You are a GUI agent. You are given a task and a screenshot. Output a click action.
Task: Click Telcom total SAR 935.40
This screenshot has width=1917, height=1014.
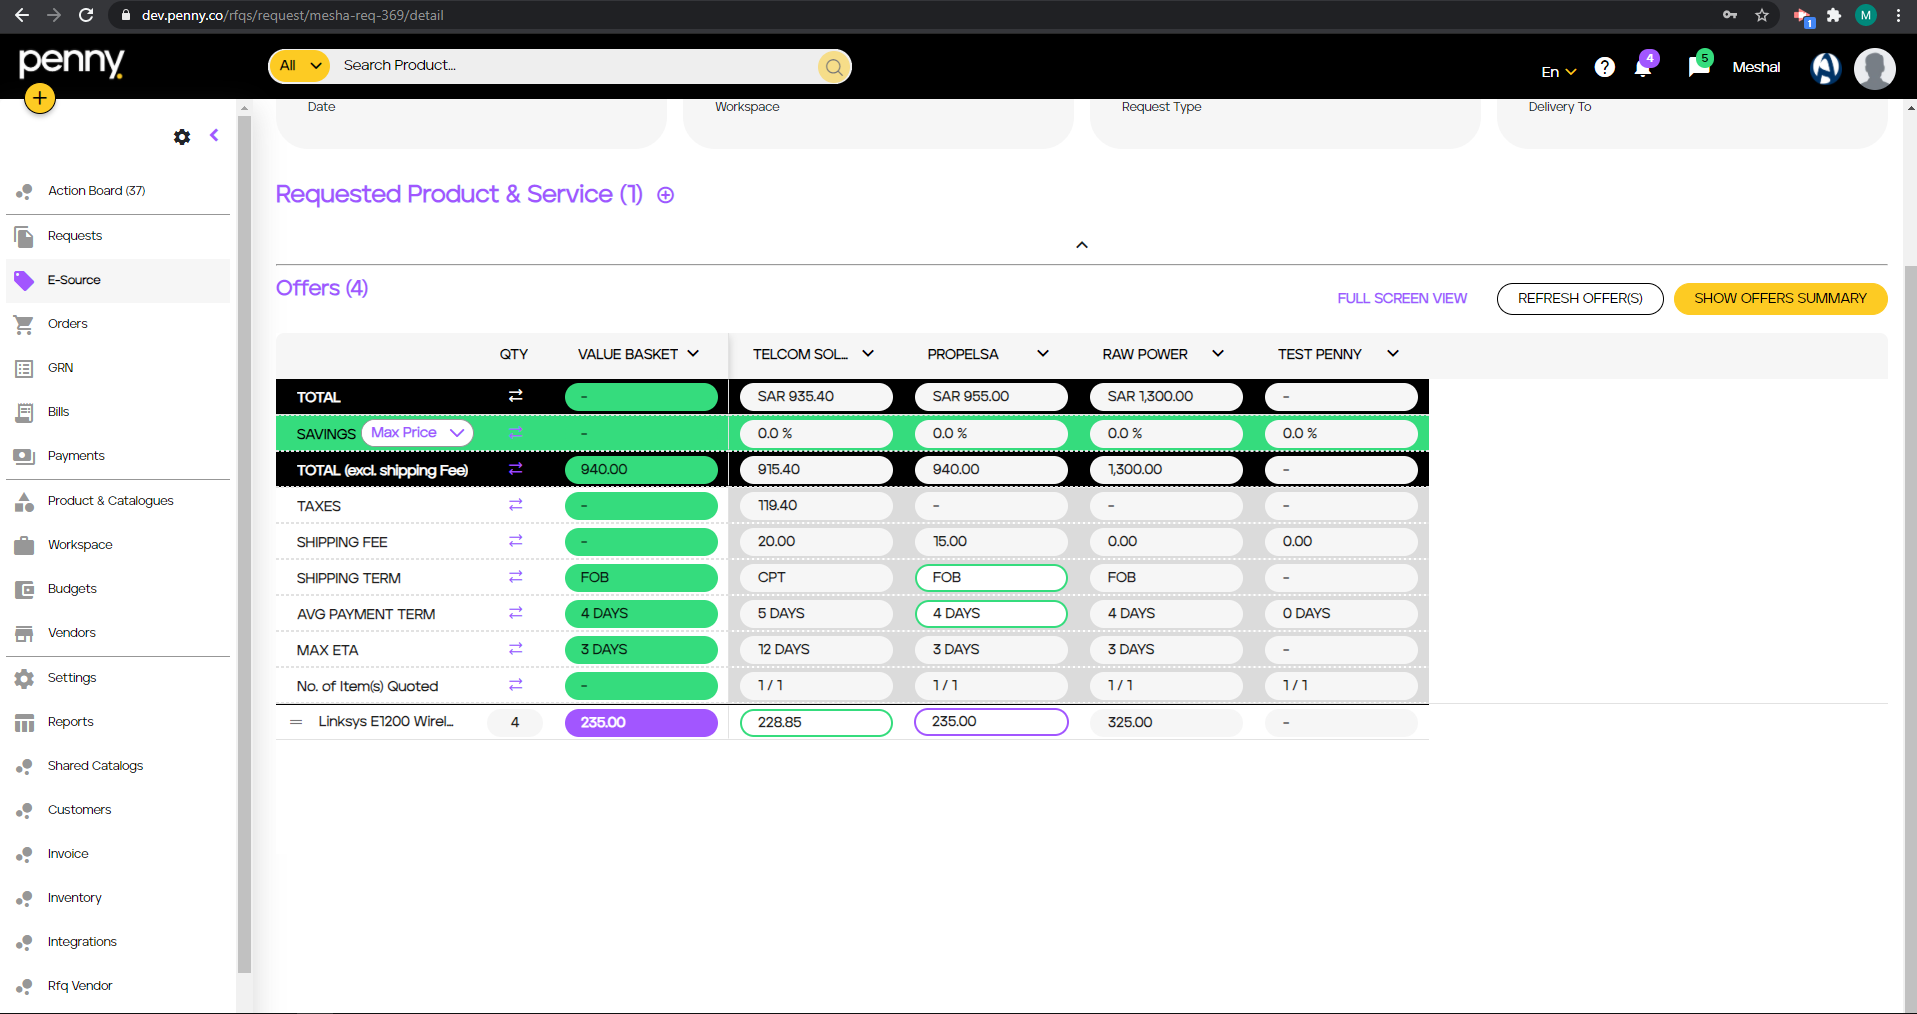[816, 396]
